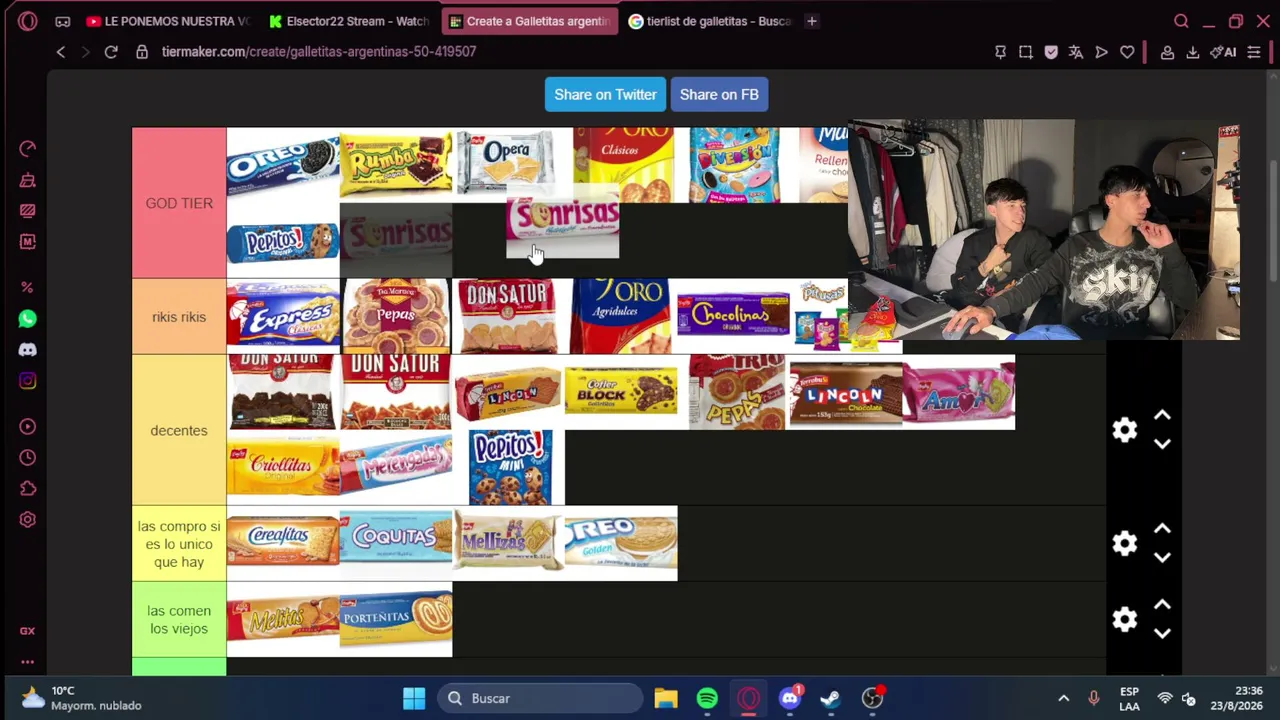Open the privacy shield icon

click(x=1051, y=52)
